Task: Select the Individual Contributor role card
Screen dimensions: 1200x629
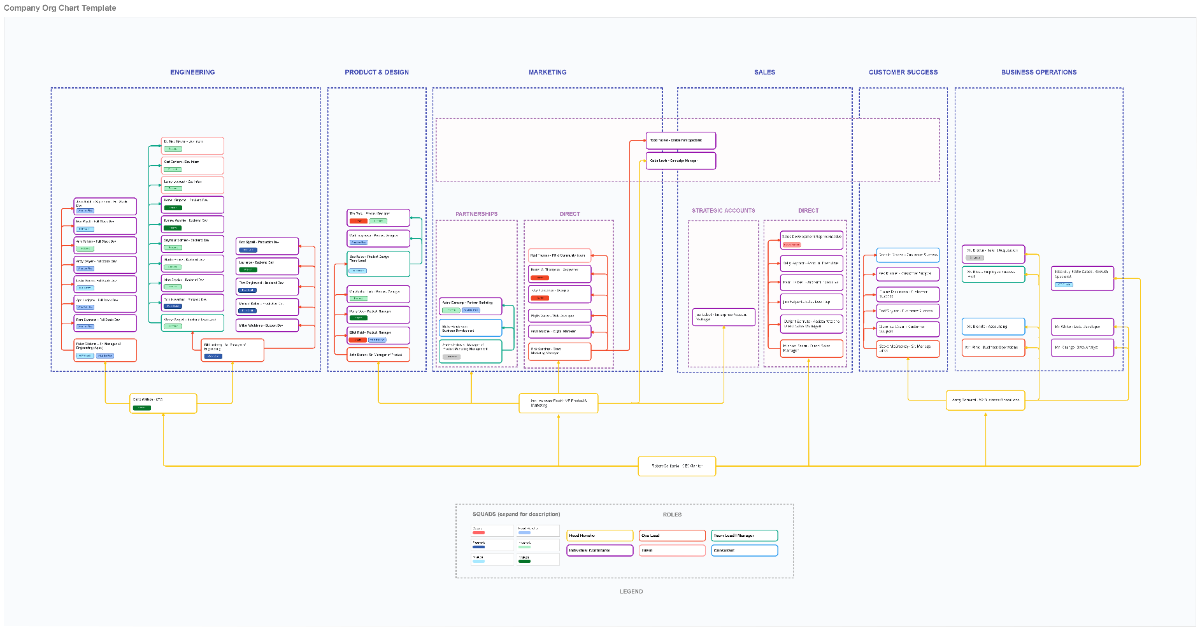Action: [600, 550]
